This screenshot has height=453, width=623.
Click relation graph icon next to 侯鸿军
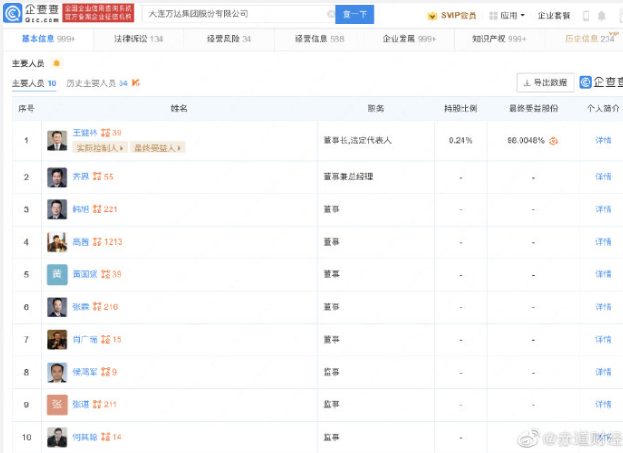[x=105, y=372]
